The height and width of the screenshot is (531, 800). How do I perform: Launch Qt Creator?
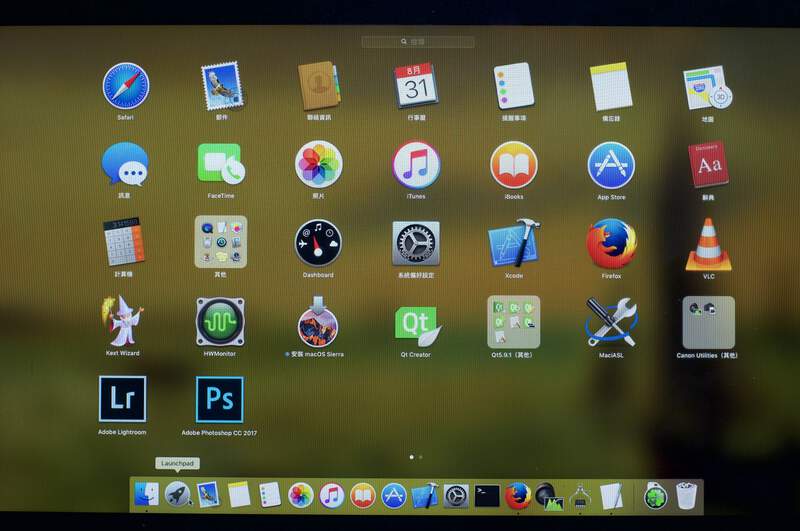(x=417, y=324)
